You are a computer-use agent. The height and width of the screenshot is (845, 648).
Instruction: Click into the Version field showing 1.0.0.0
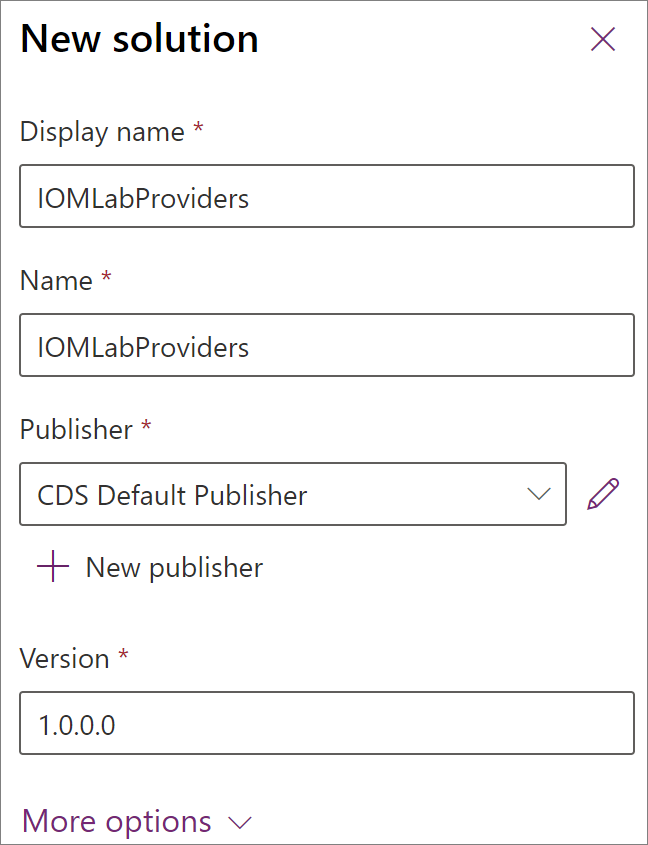pyautogui.click(x=327, y=723)
